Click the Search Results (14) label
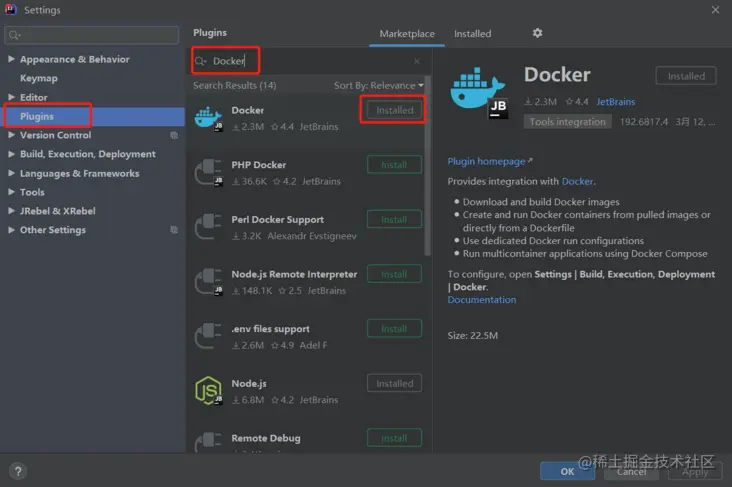This screenshot has height=487, width=732. coord(234,85)
